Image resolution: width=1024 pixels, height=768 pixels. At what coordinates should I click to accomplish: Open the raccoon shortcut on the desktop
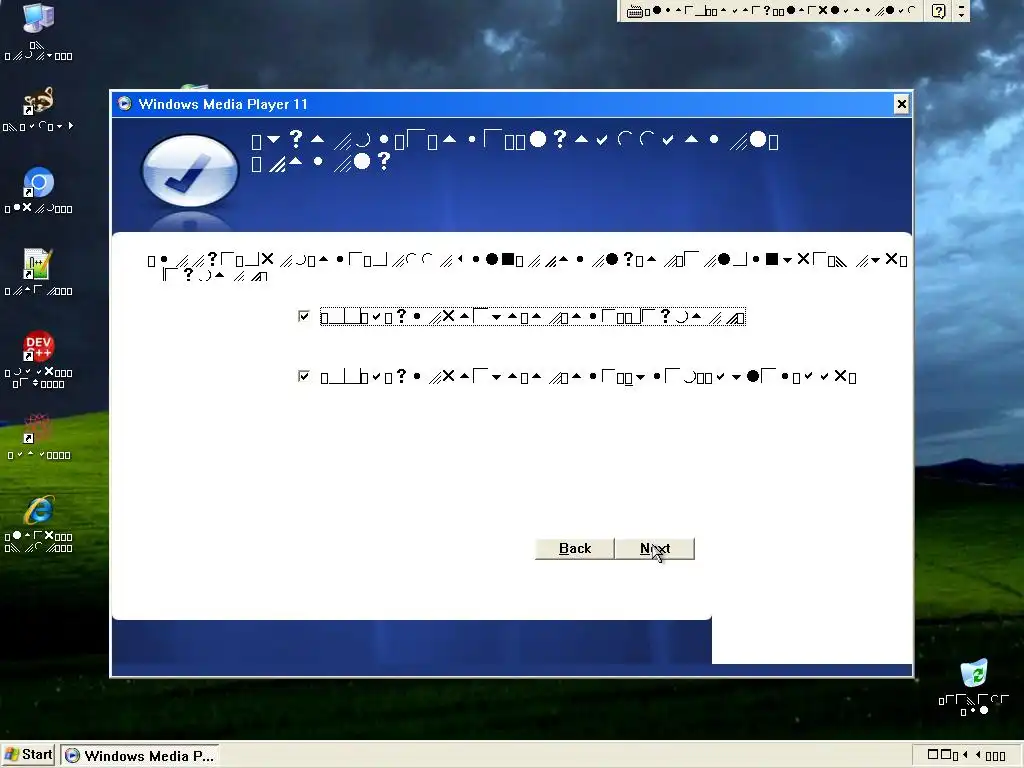39,101
